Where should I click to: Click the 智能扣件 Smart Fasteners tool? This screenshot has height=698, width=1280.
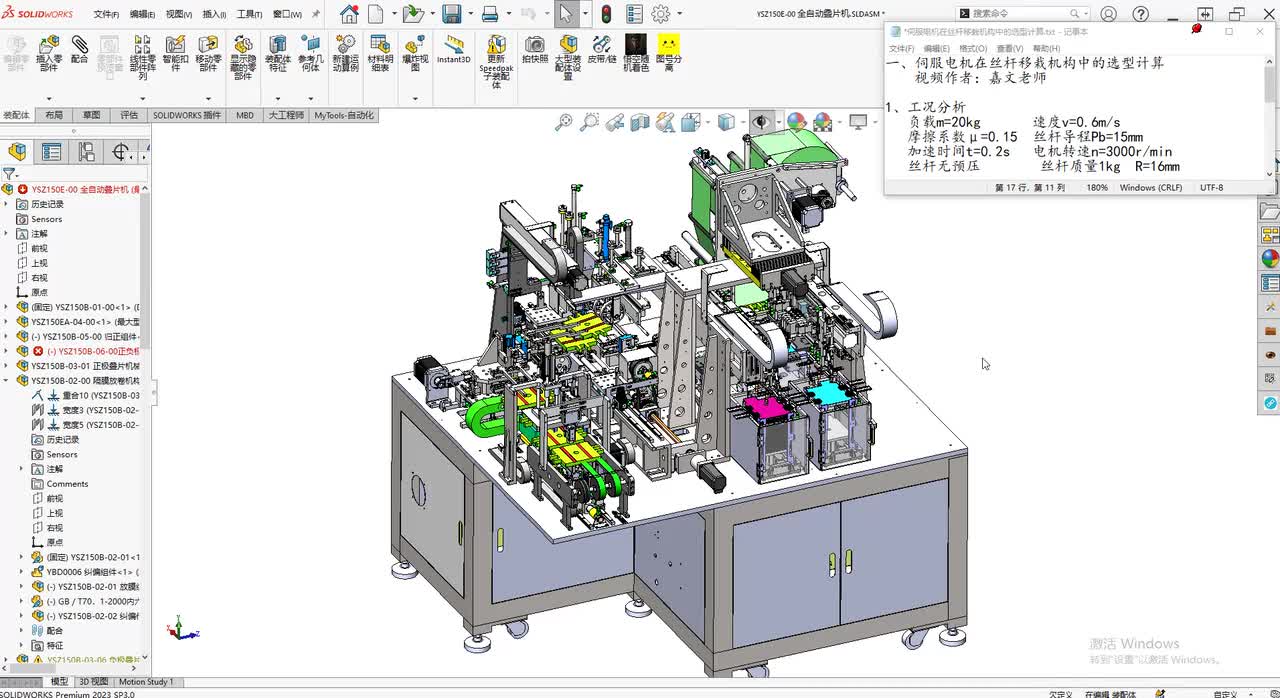pyautogui.click(x=175, y=54)
